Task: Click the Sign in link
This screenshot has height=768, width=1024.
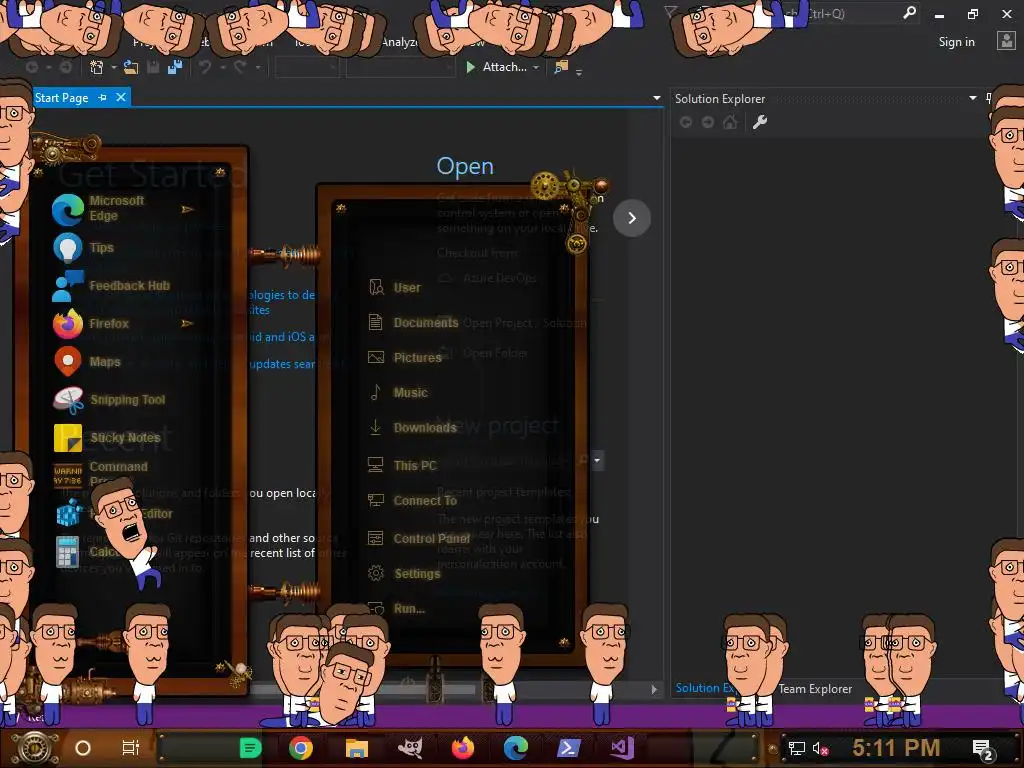Action: [x=957, y=42]
